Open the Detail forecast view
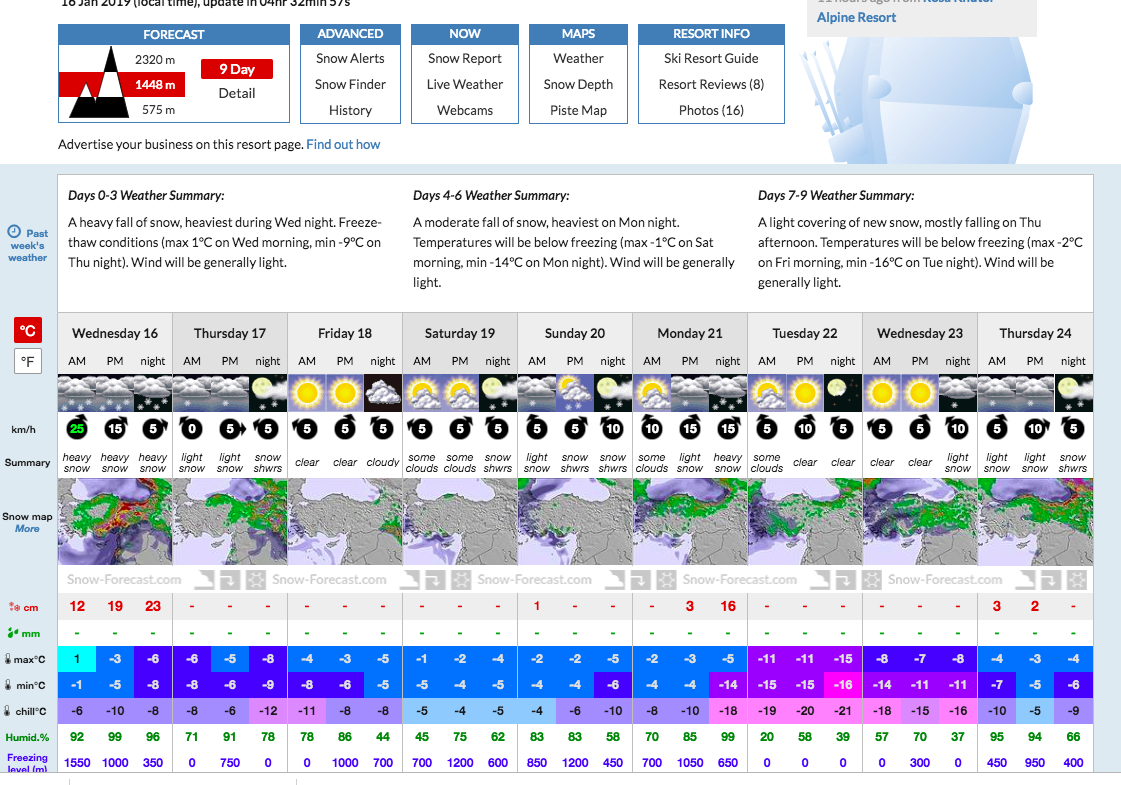The image size is (1121, 785). pyautogui.click(x=237, y=93)
